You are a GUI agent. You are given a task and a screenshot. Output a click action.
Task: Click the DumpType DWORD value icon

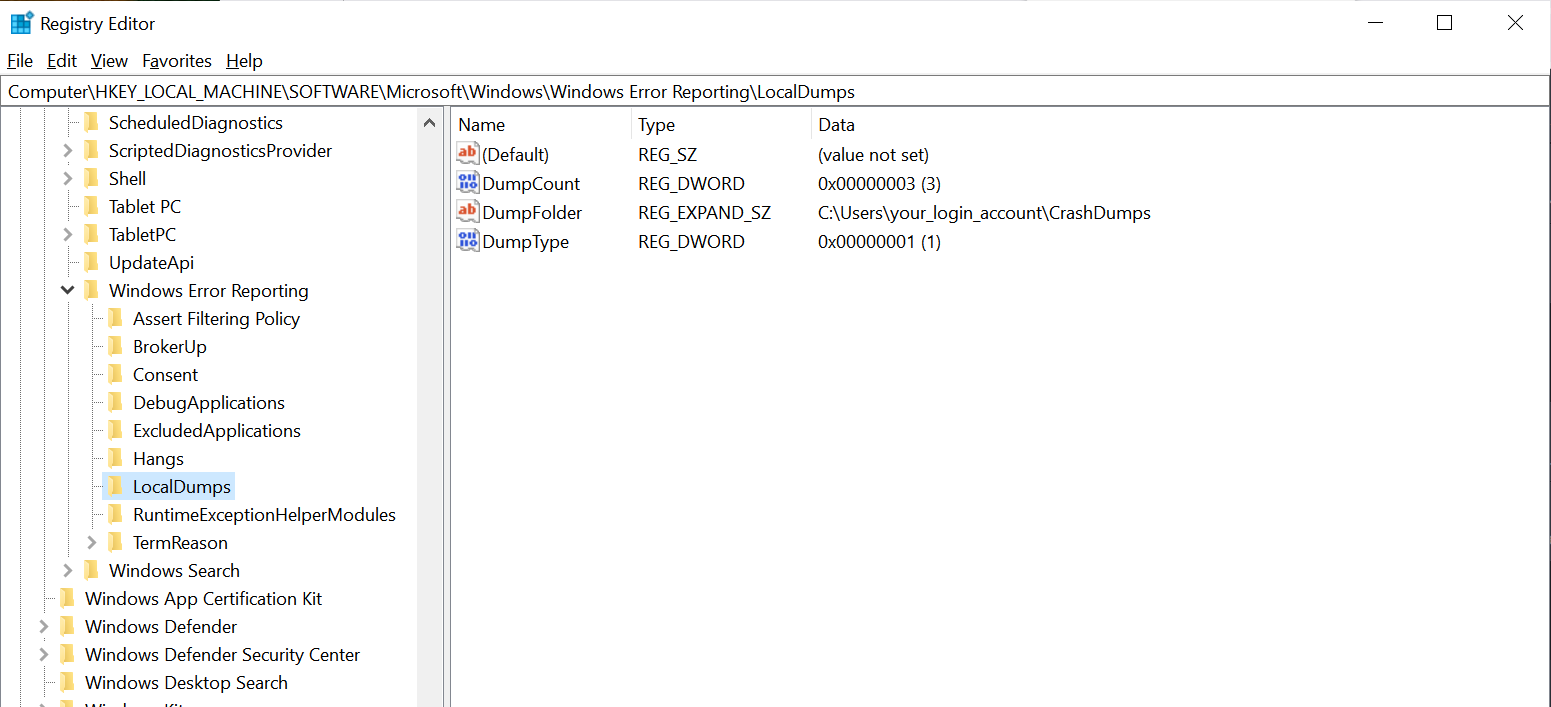pyautogui.click(x=467, y=241)
